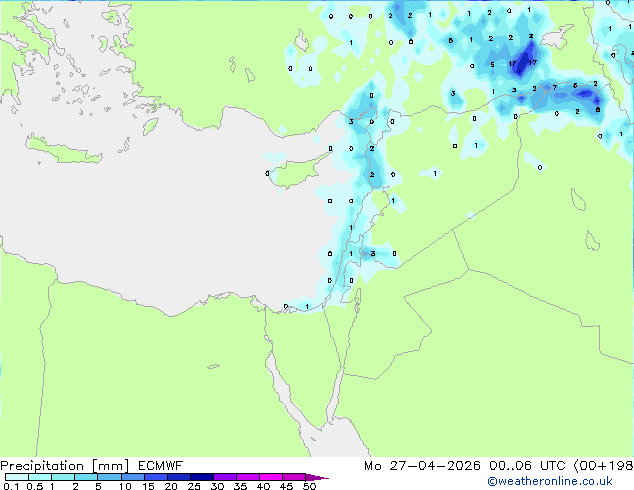Click the legend label '50'
634x490 pixels.
click(309, 486)
